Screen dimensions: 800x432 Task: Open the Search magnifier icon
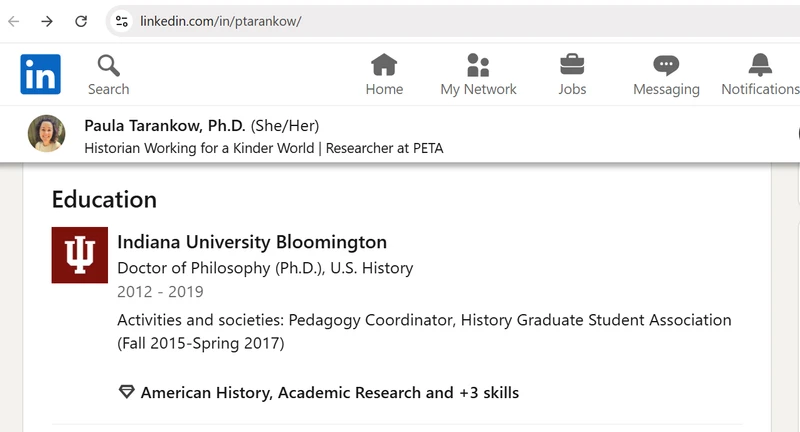tap(109, 66)
